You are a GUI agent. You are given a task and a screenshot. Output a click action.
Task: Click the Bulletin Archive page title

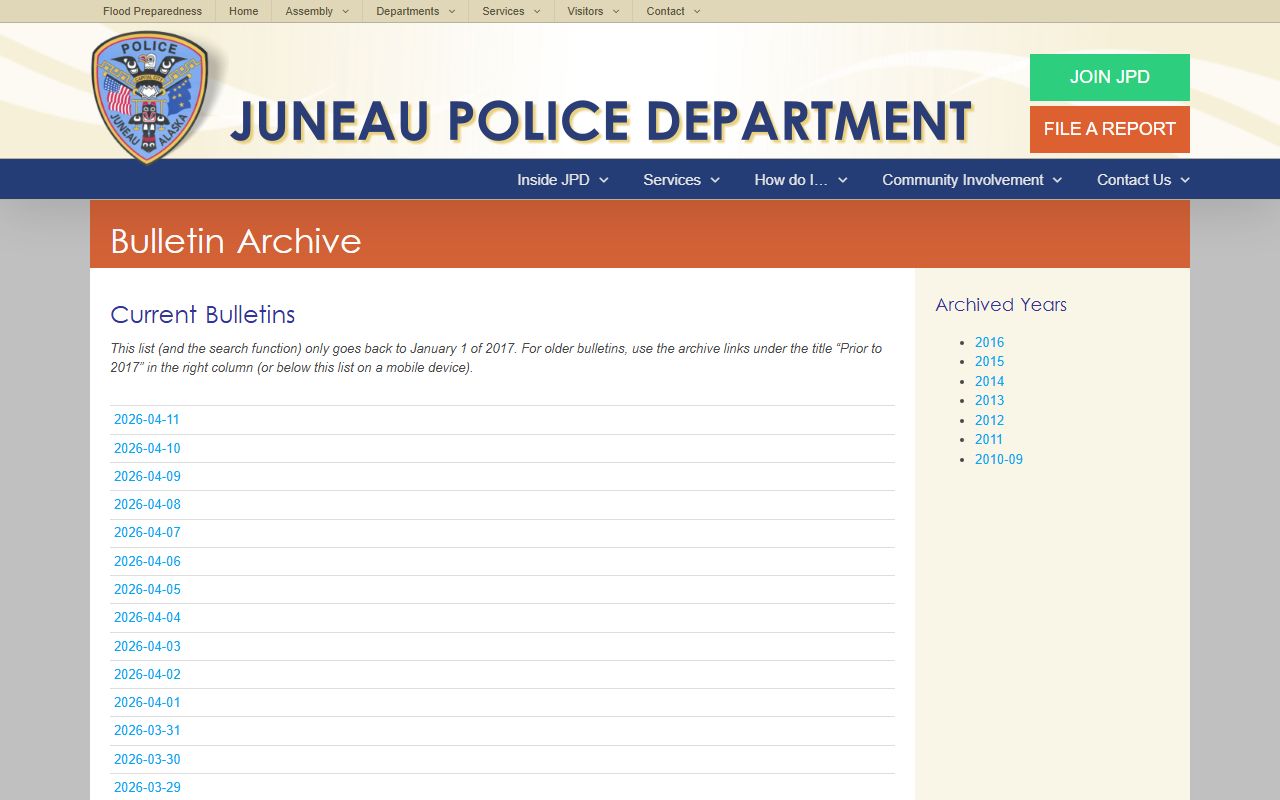tap(236, 241)
